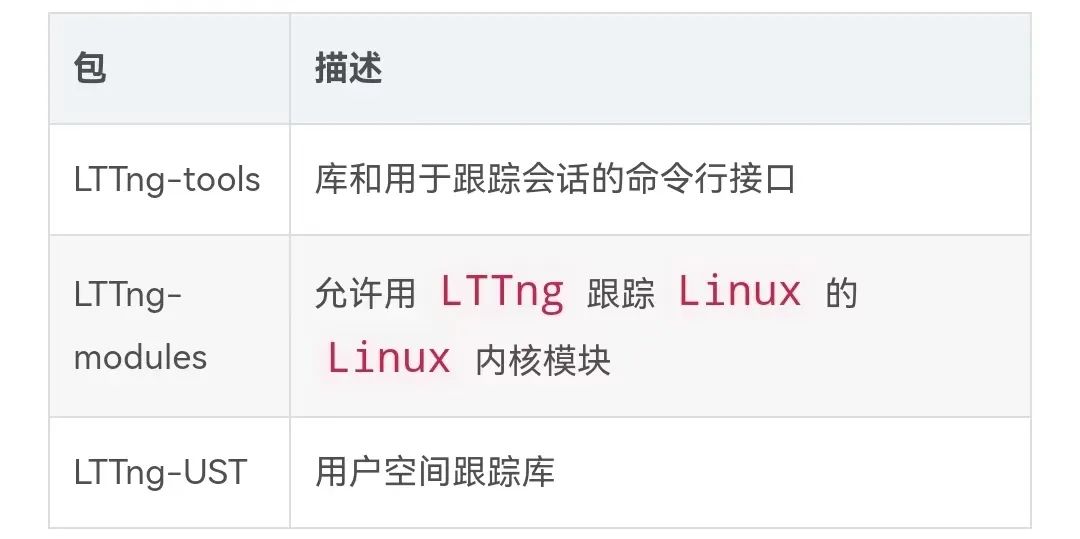The image size is (1080, 539).
Task: Click 跟踪 between LTTng and Linux code
Action: click(621, 295)
